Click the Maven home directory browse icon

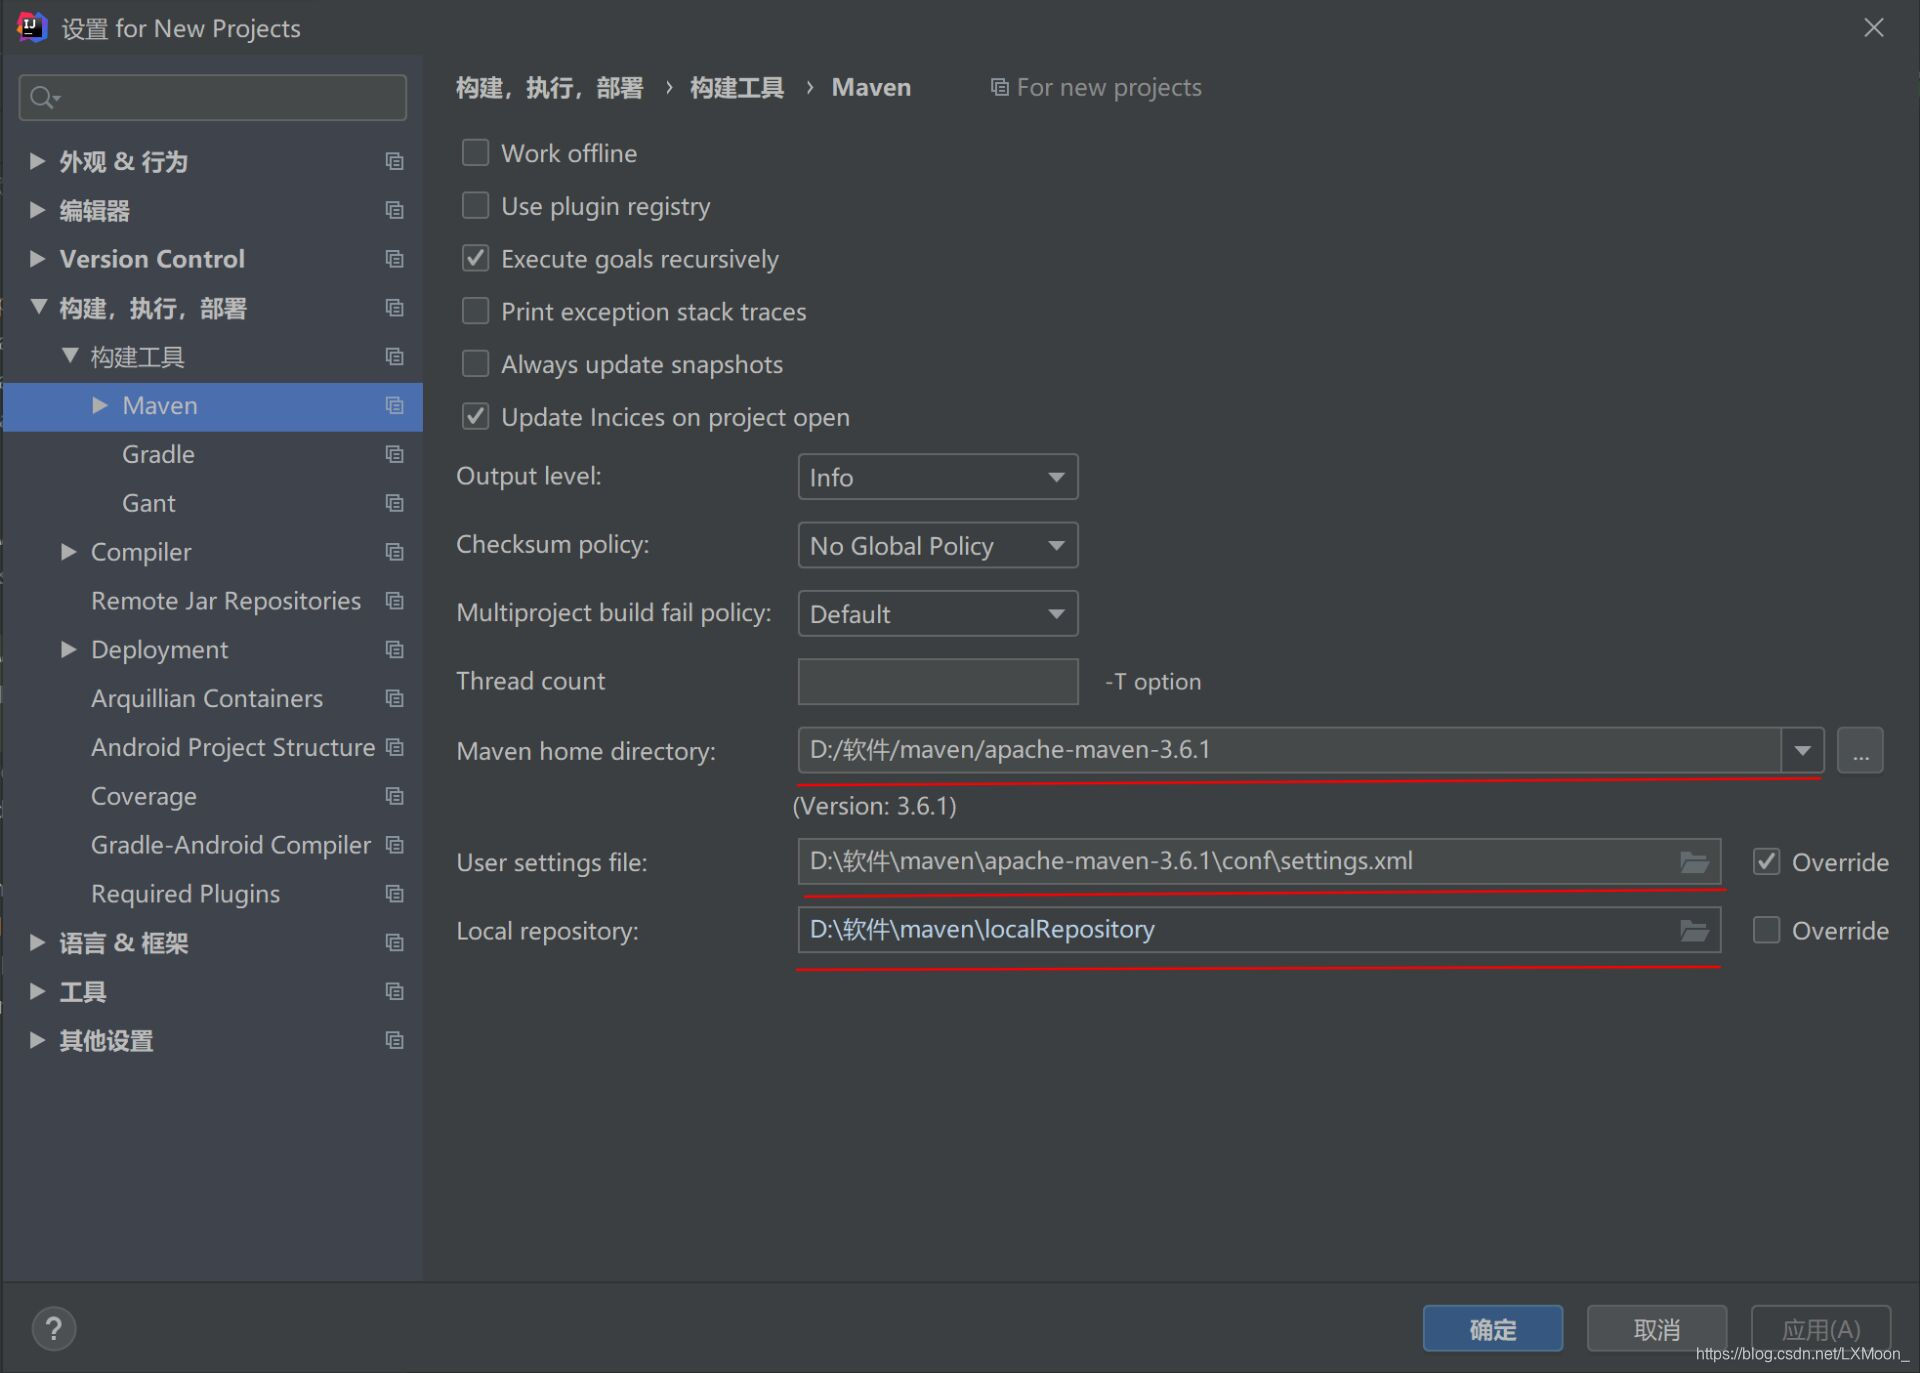point(1861,750)
